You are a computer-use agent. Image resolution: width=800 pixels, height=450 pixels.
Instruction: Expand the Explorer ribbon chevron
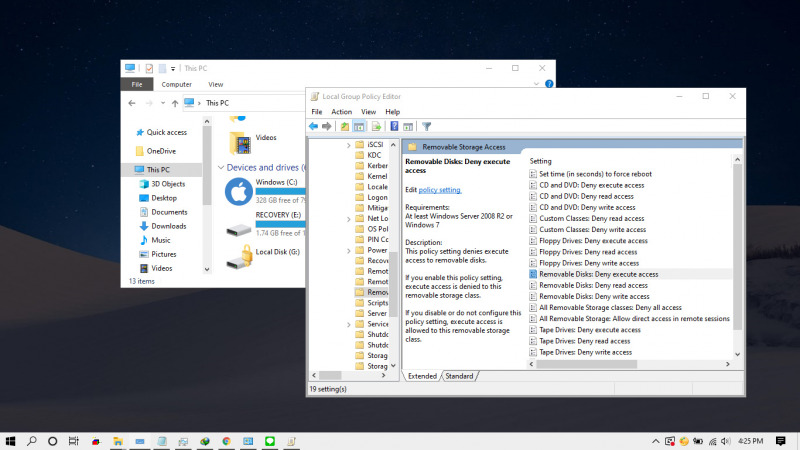(536, 84)
